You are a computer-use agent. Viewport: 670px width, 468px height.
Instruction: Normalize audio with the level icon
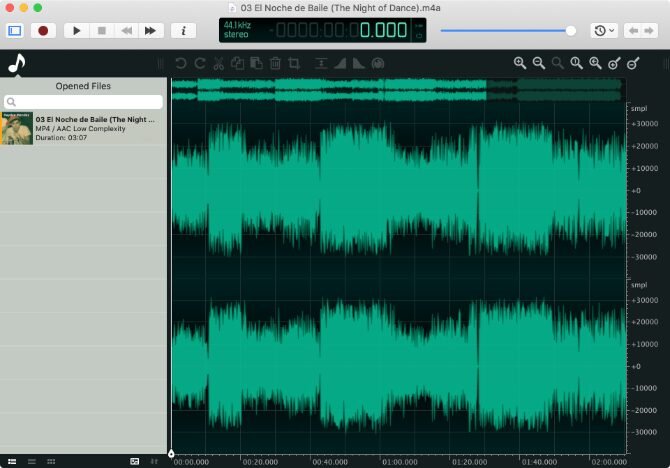pyautogui.click(x=321, y=64)
